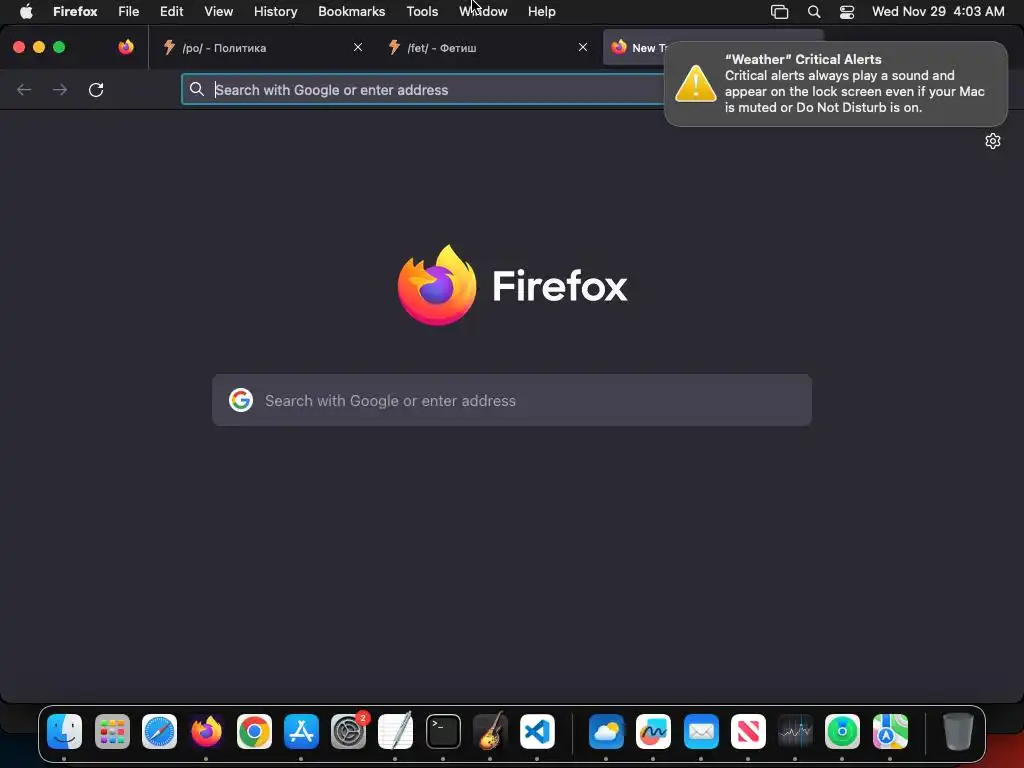This screenshot has height=768, width=1024.
Task: Click the Firefox View button in the tab bar
Action: (x=126, y=47)
